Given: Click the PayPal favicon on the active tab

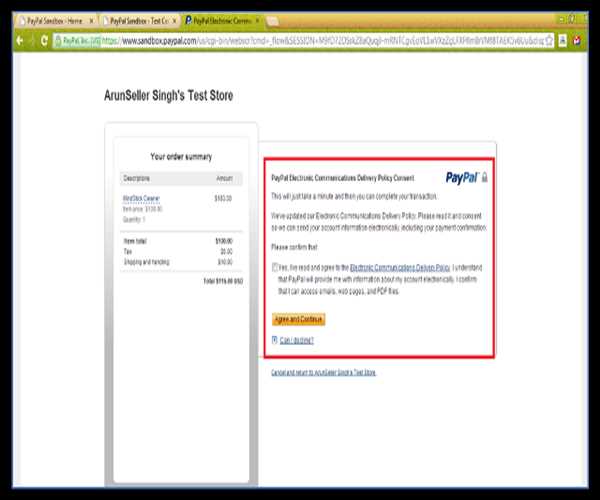Looking at the screenshot, I should click(189, 20).
